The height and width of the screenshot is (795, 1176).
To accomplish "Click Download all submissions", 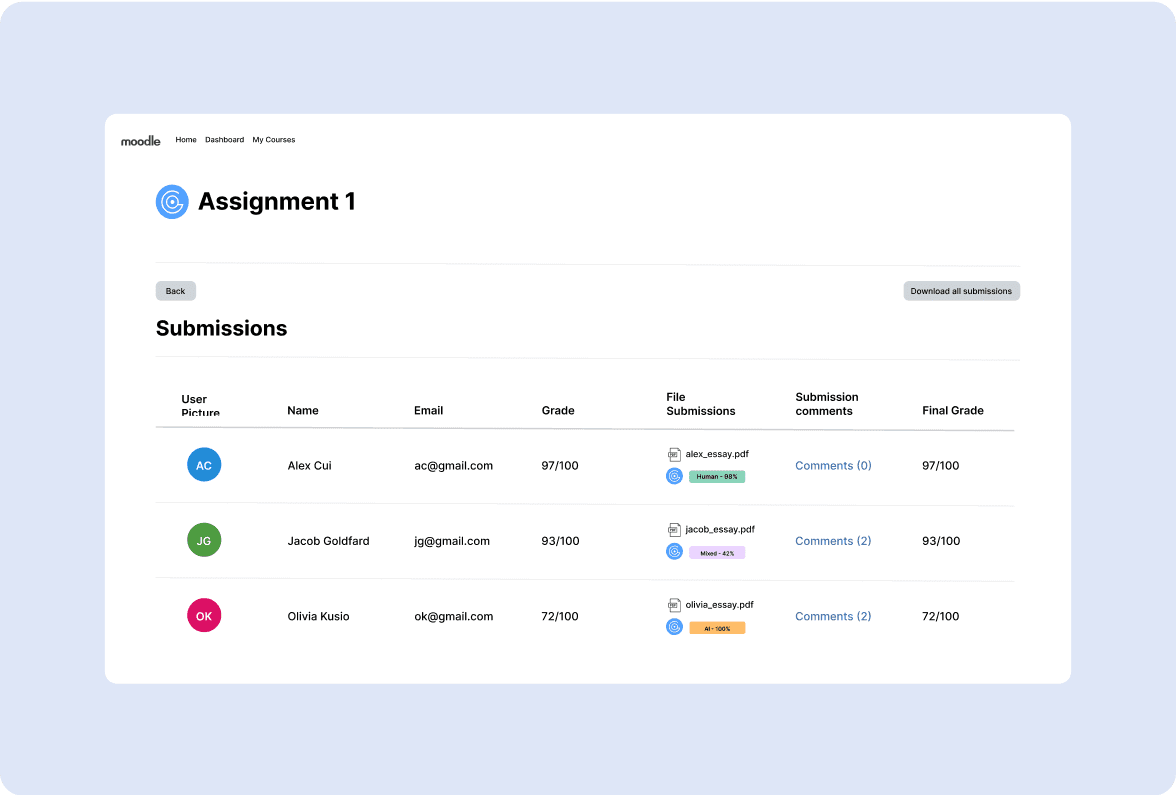I will [960, 290].
